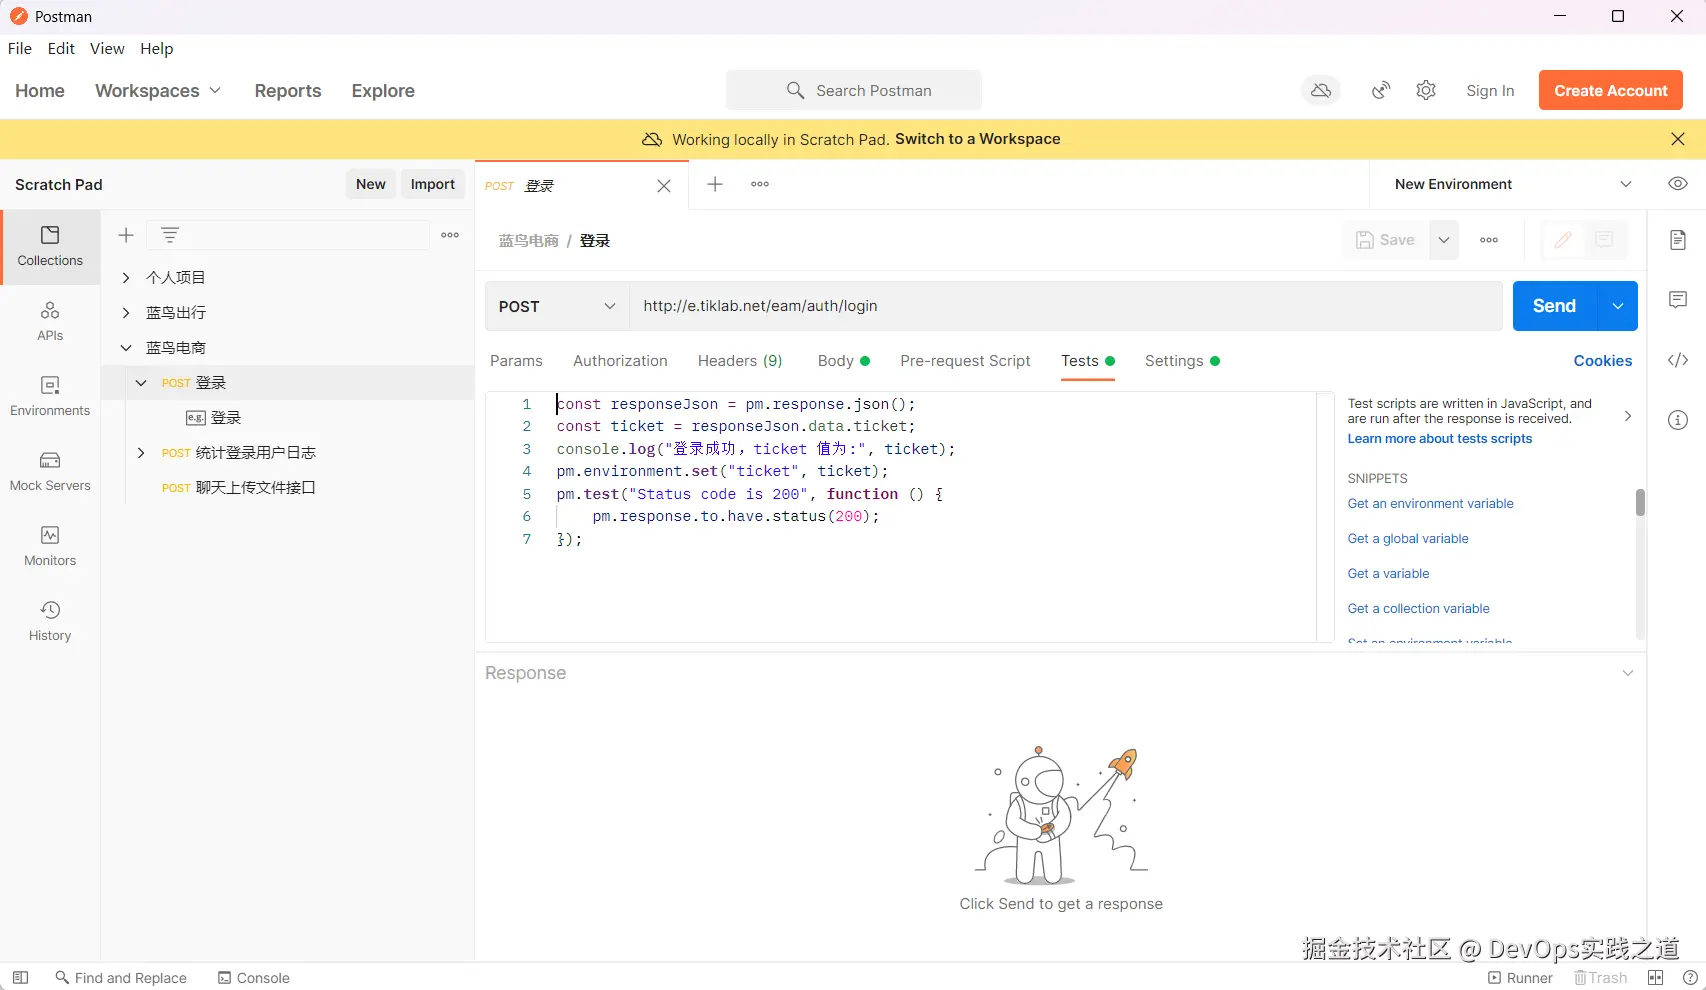Screen dimensions: 1706x990
Task: Open the Help menu
Action: tap(157, 48)
